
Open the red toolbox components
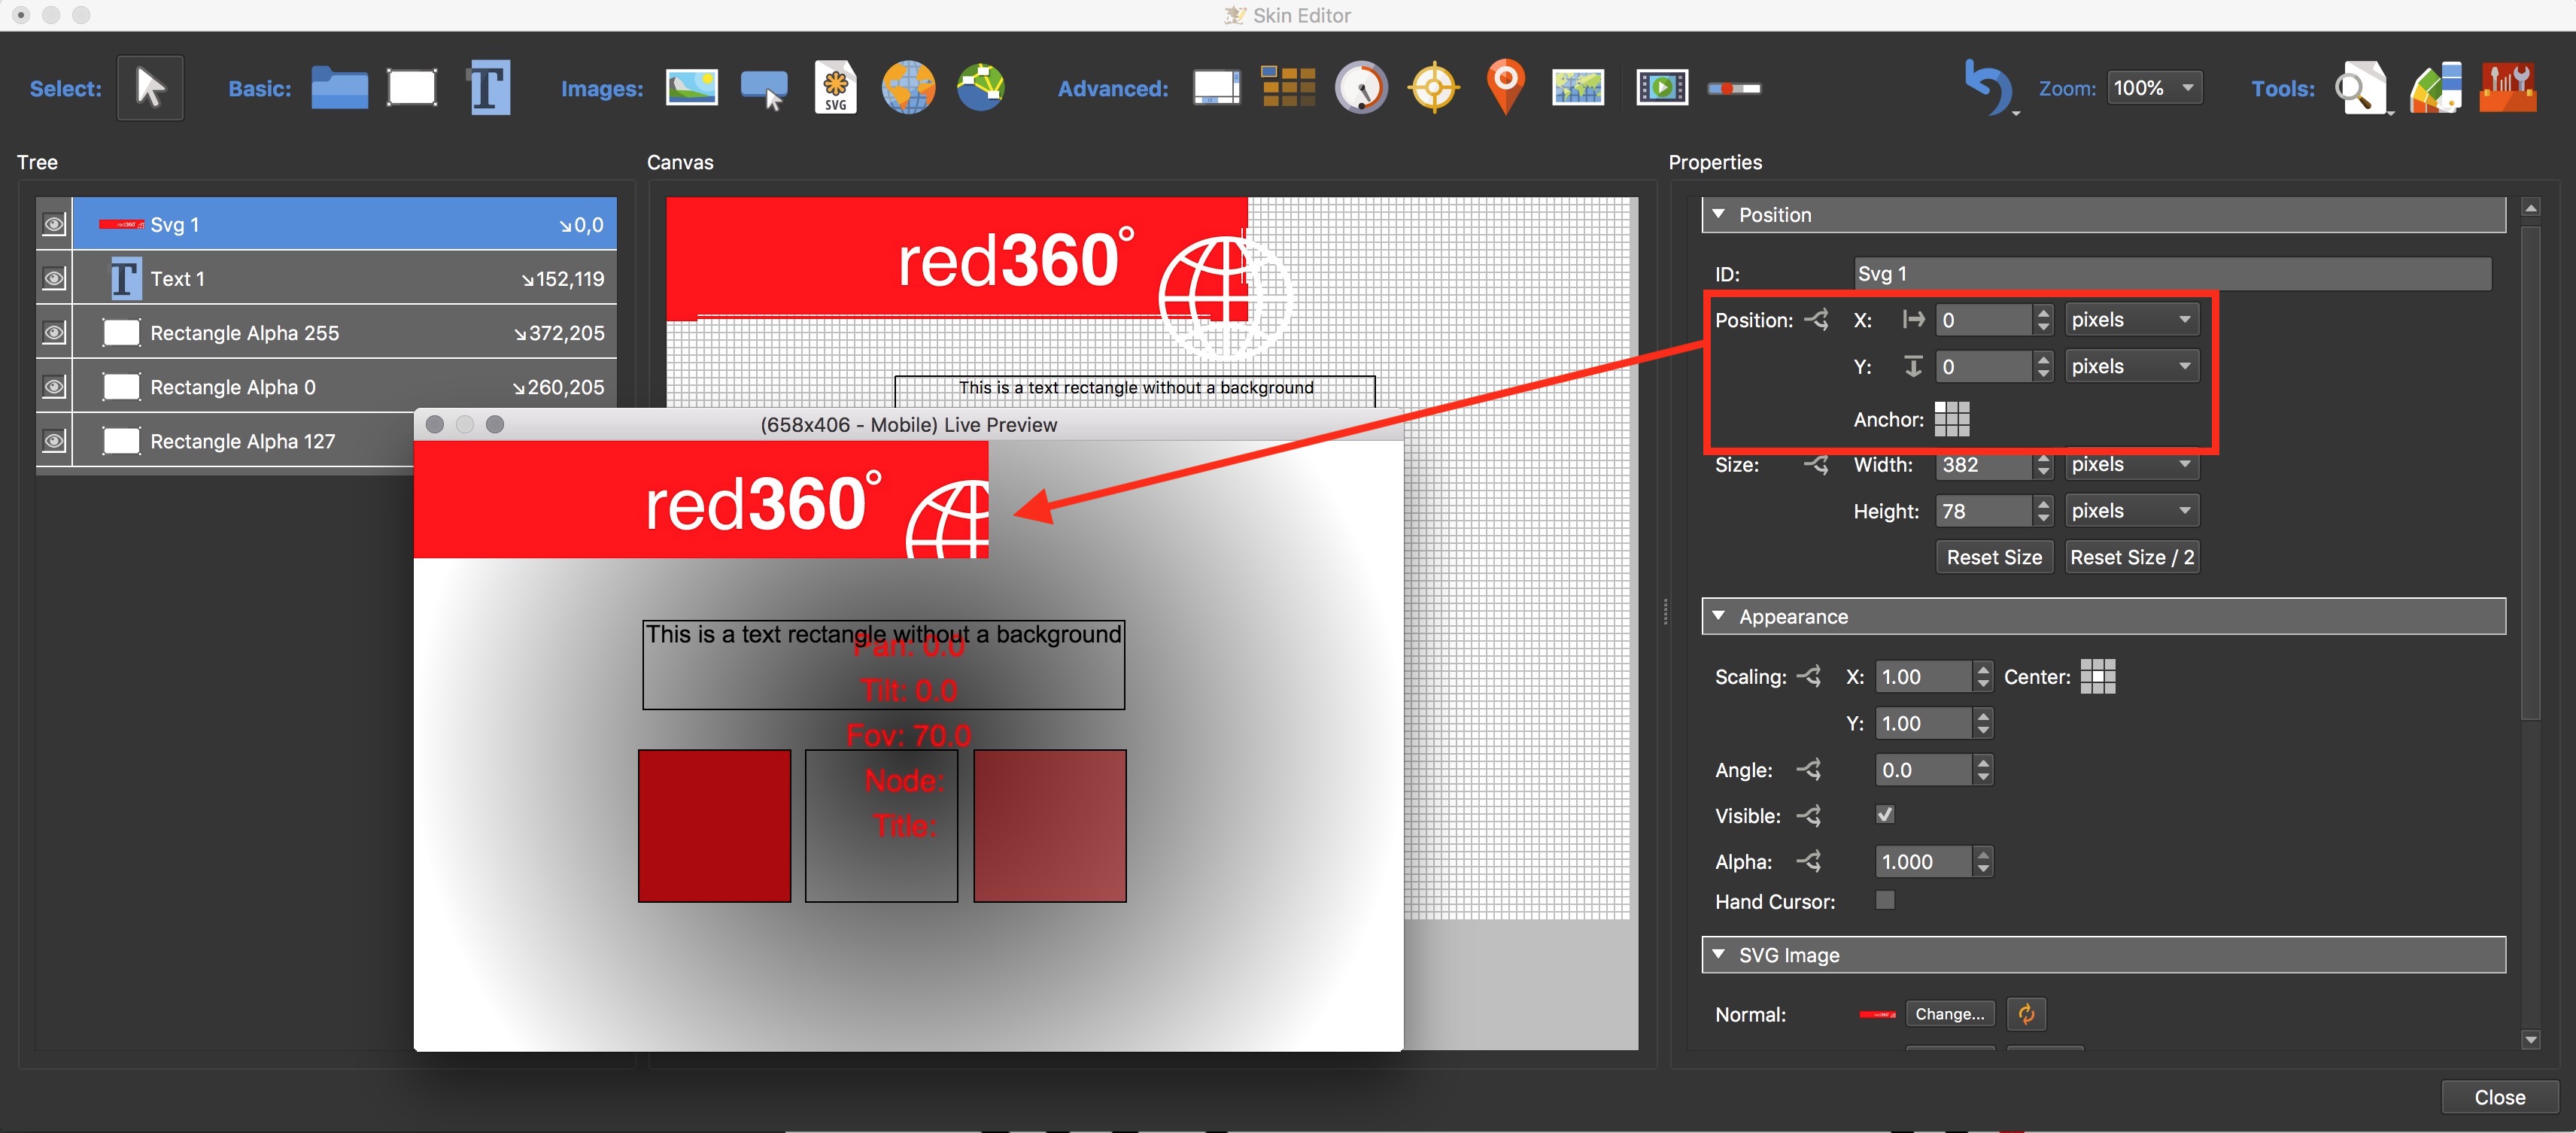pyautogui.click(x=2508, y=88)
